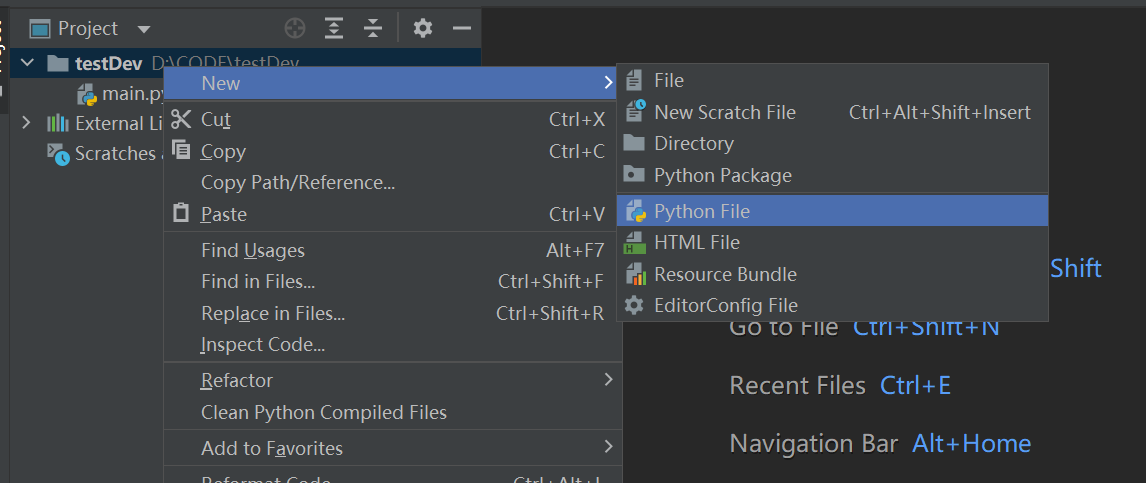
Task: Click the Copy icon in context menu
Action: (x=181, y=151)
